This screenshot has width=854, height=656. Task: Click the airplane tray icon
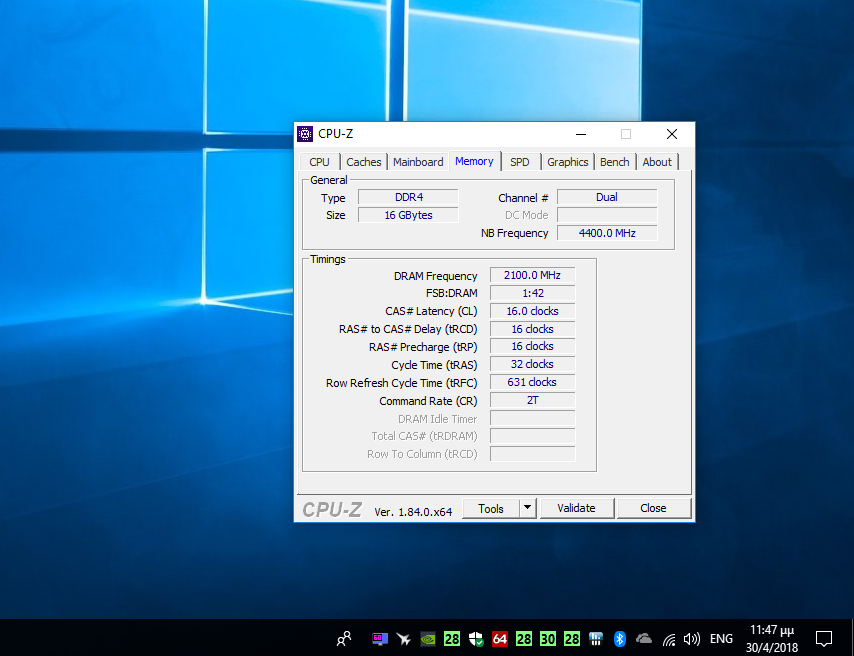[x=404, y=639]
